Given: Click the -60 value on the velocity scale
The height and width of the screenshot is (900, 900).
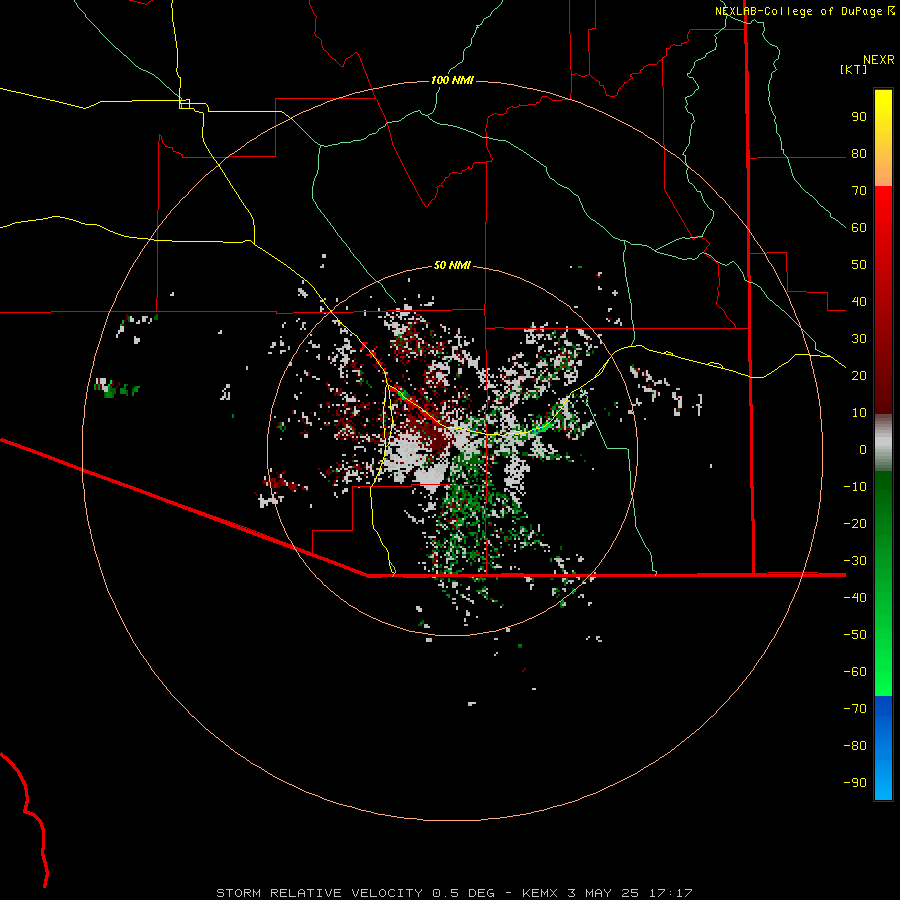Looking at the screenshot, I should [855, 672].
